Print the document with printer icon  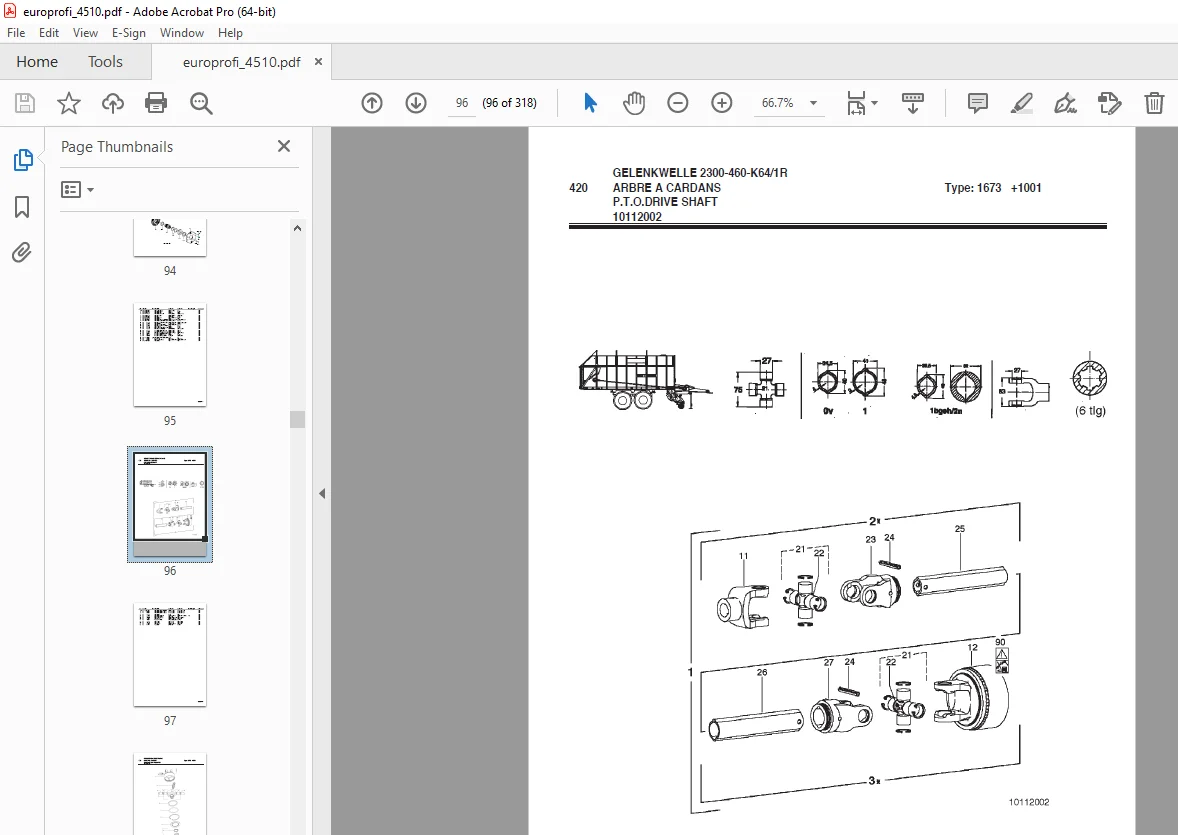(x=156, y=103)
